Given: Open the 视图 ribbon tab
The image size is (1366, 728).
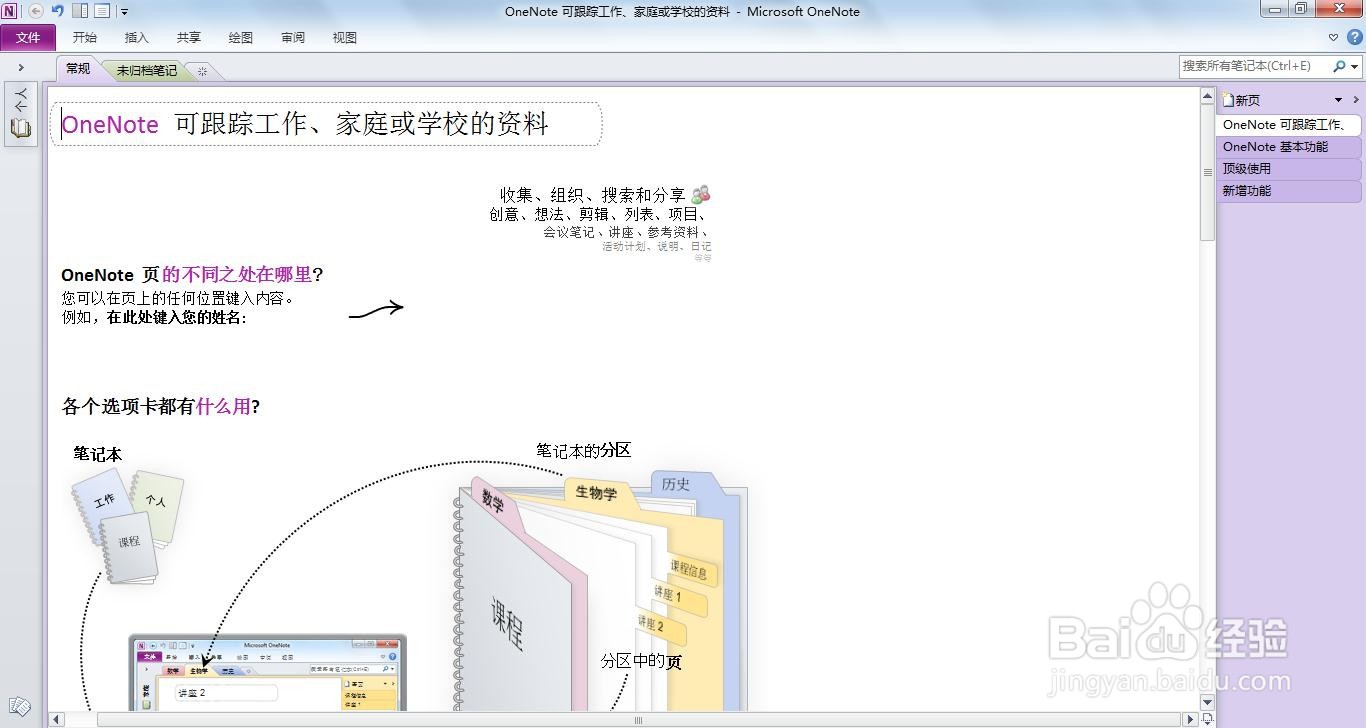Looking at the screenshot, I should (345, 38).
